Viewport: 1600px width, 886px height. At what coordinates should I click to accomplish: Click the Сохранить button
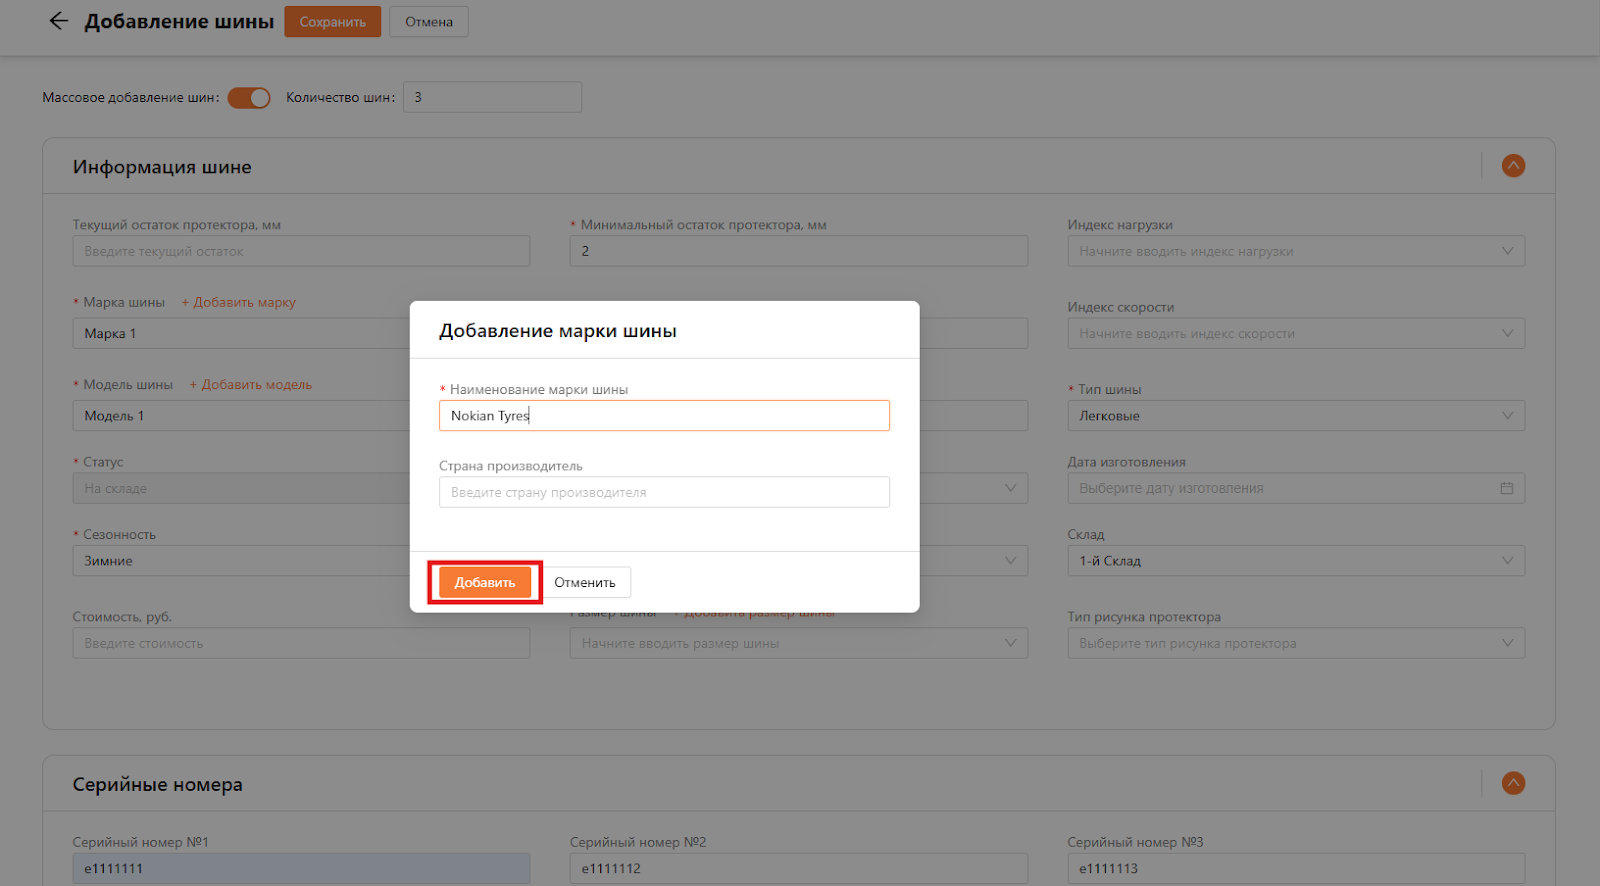pyautogui.click(x=332, y=22)
